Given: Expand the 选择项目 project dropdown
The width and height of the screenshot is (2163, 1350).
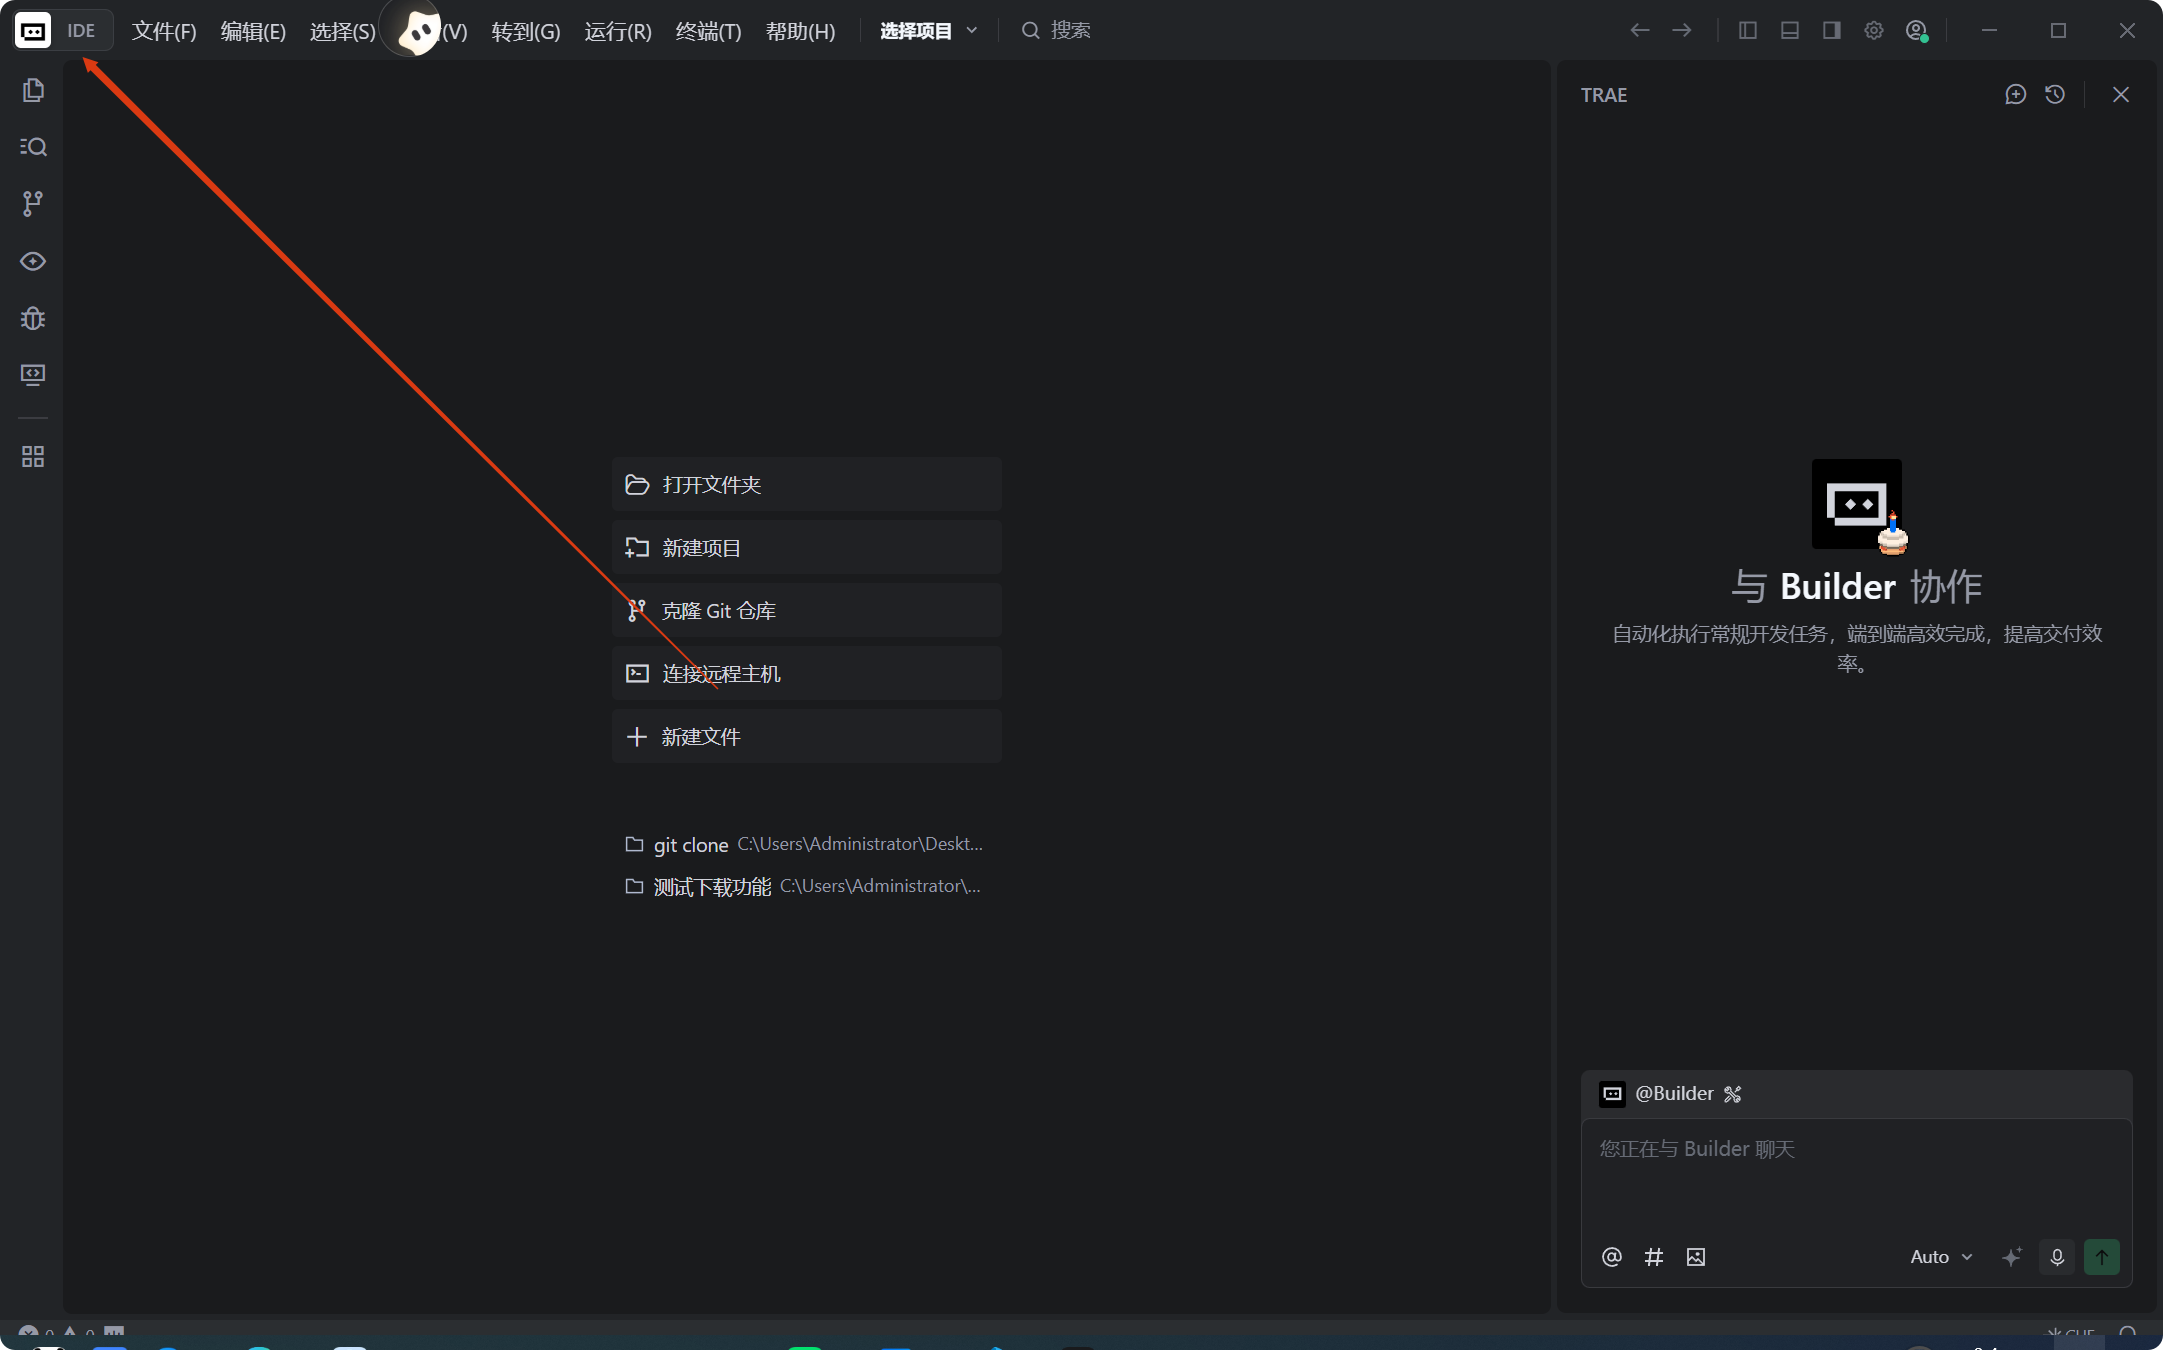Looking at the screenshot, I should click(x=928, y=31).
